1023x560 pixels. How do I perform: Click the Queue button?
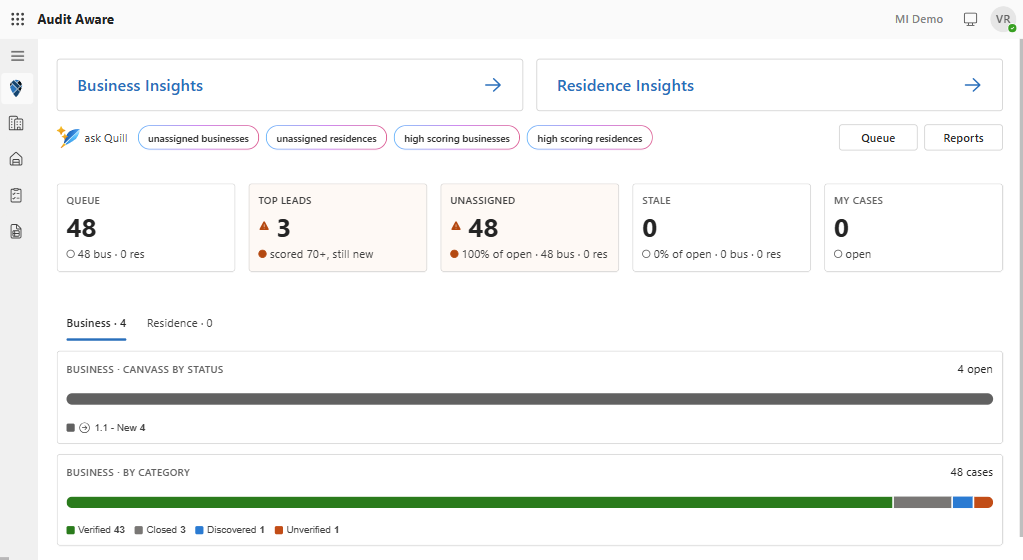click(878, 138)
